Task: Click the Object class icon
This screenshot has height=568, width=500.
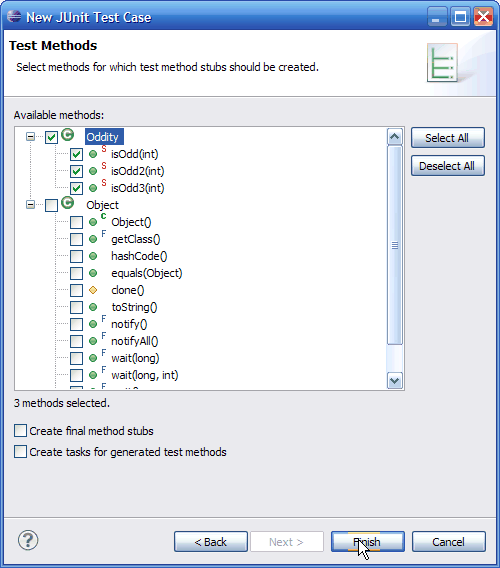Action: tap(67, 203)
